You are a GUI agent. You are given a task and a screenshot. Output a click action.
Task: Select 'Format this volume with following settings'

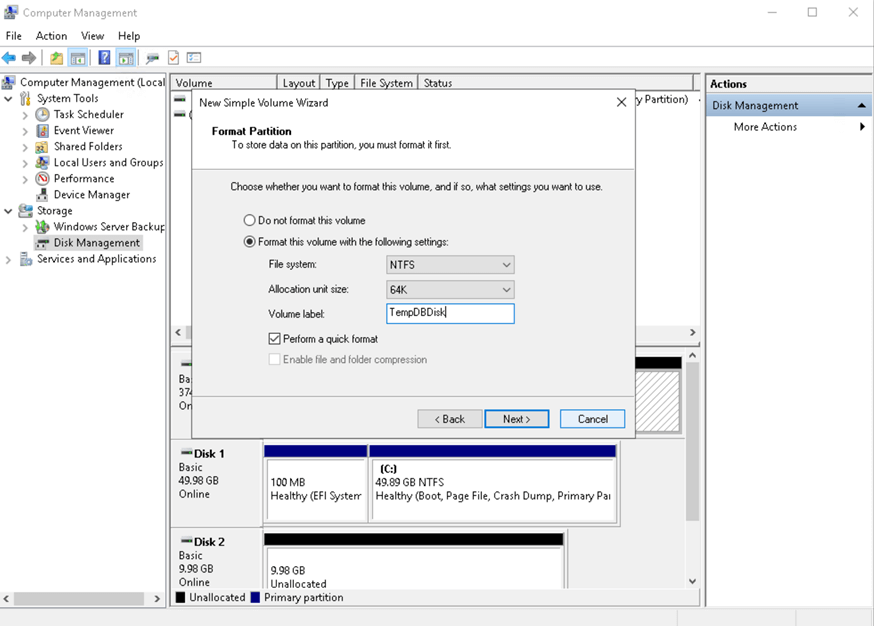(x=250, y=242)
